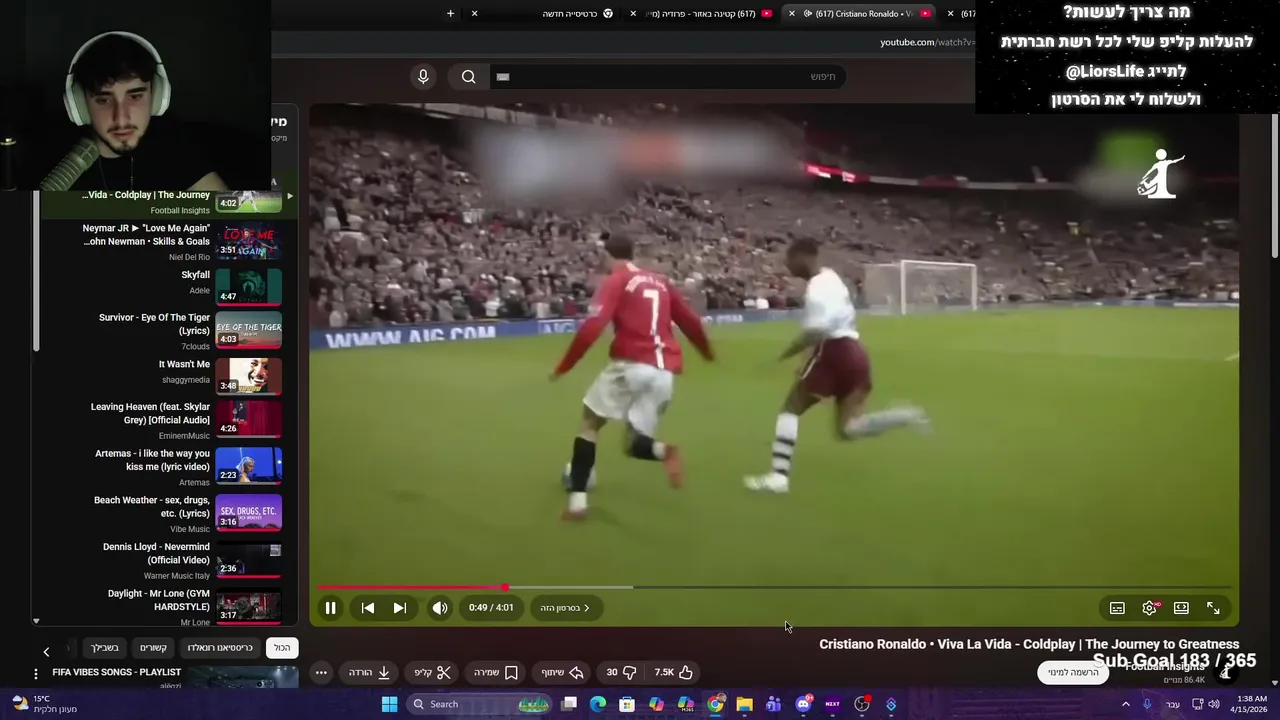Open Microsoft Store from the taskbar
This screenshot has height=720, width=1280.
click(x=627, y=704)
